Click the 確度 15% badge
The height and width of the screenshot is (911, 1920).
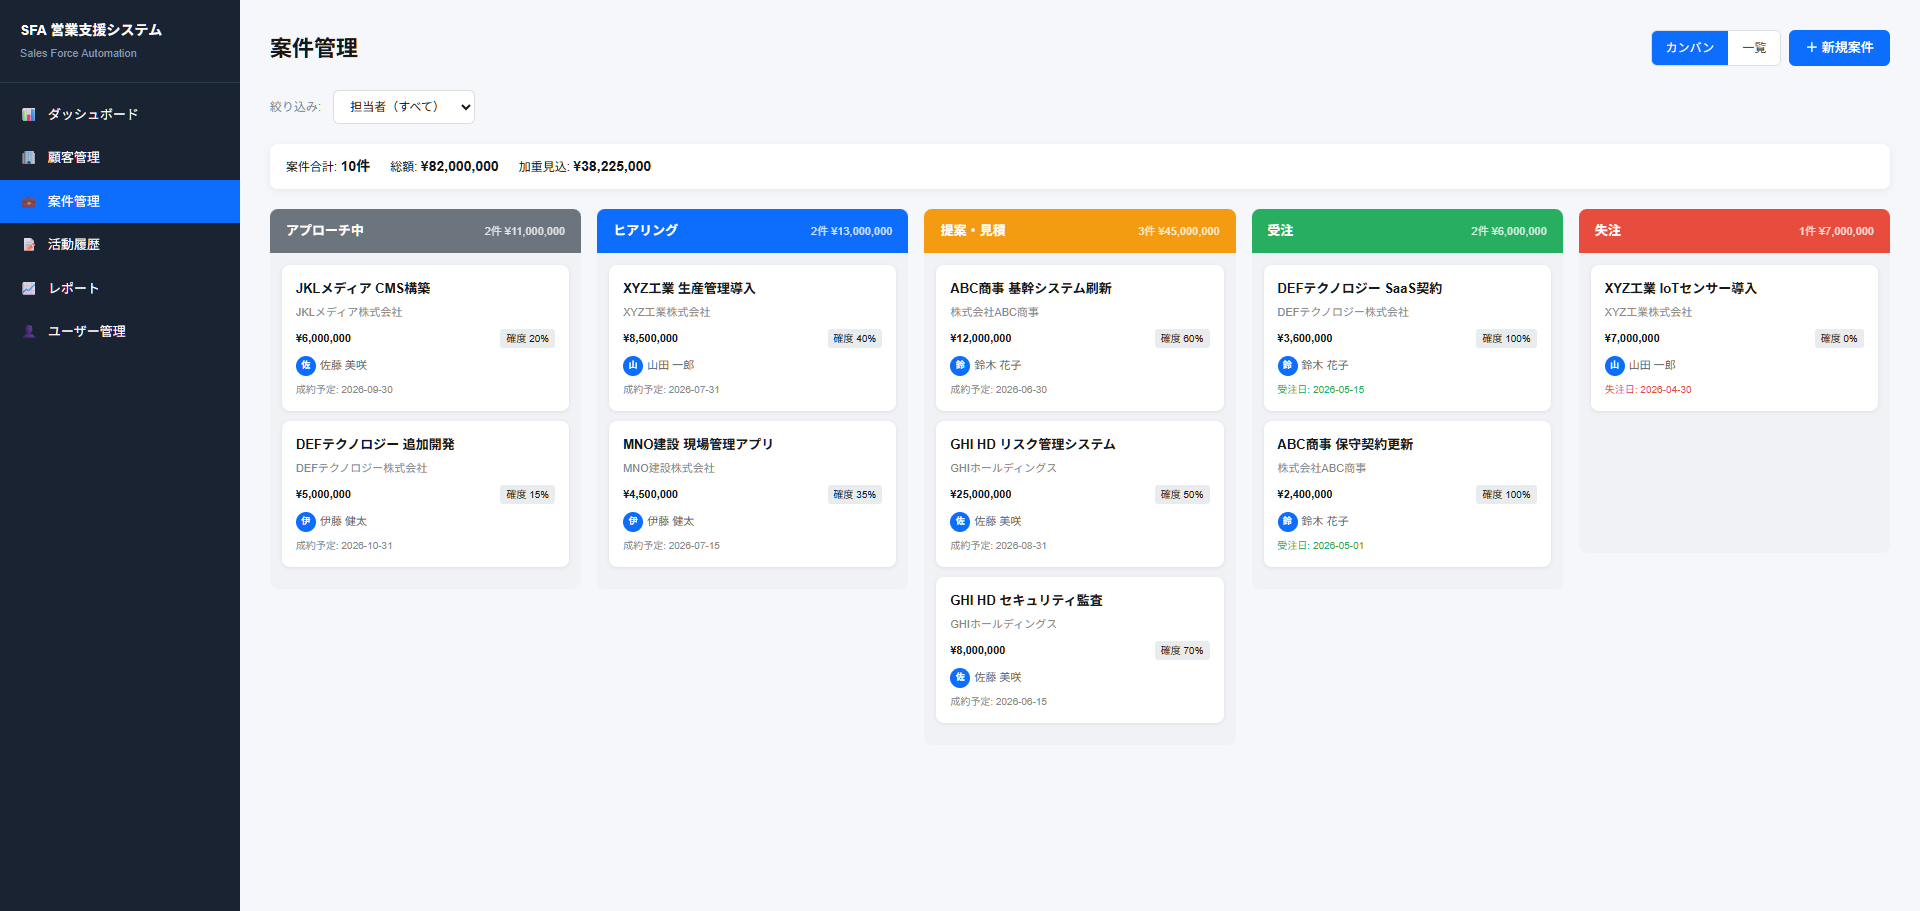527,495
